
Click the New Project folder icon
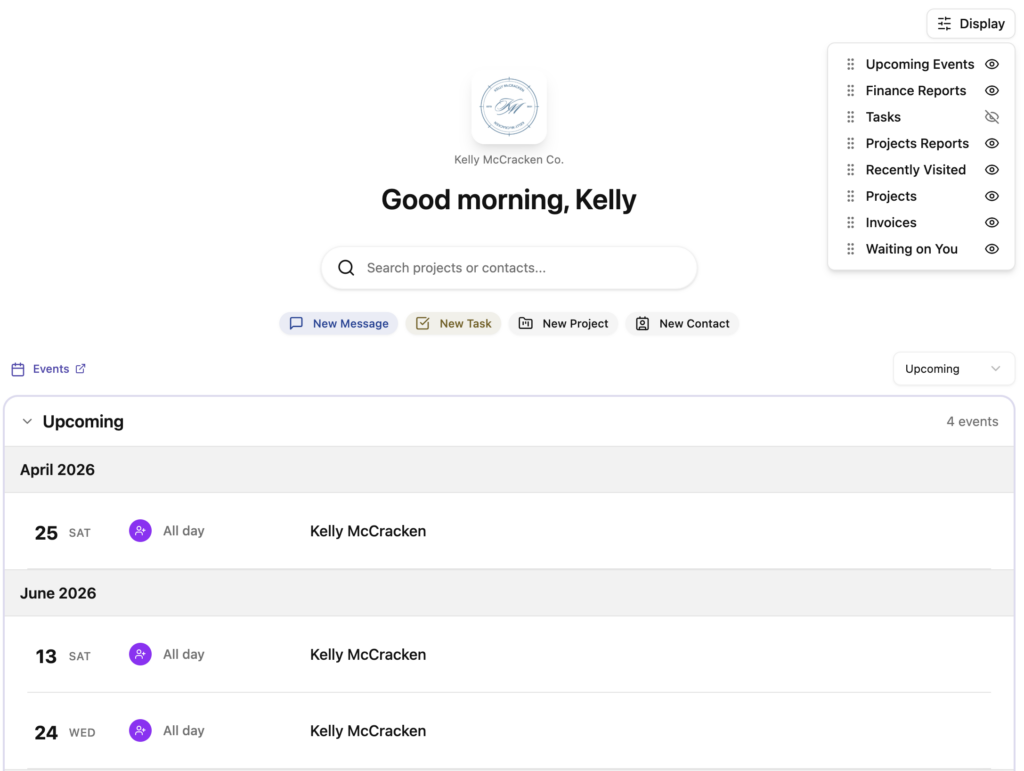click(x=526, y=323)
